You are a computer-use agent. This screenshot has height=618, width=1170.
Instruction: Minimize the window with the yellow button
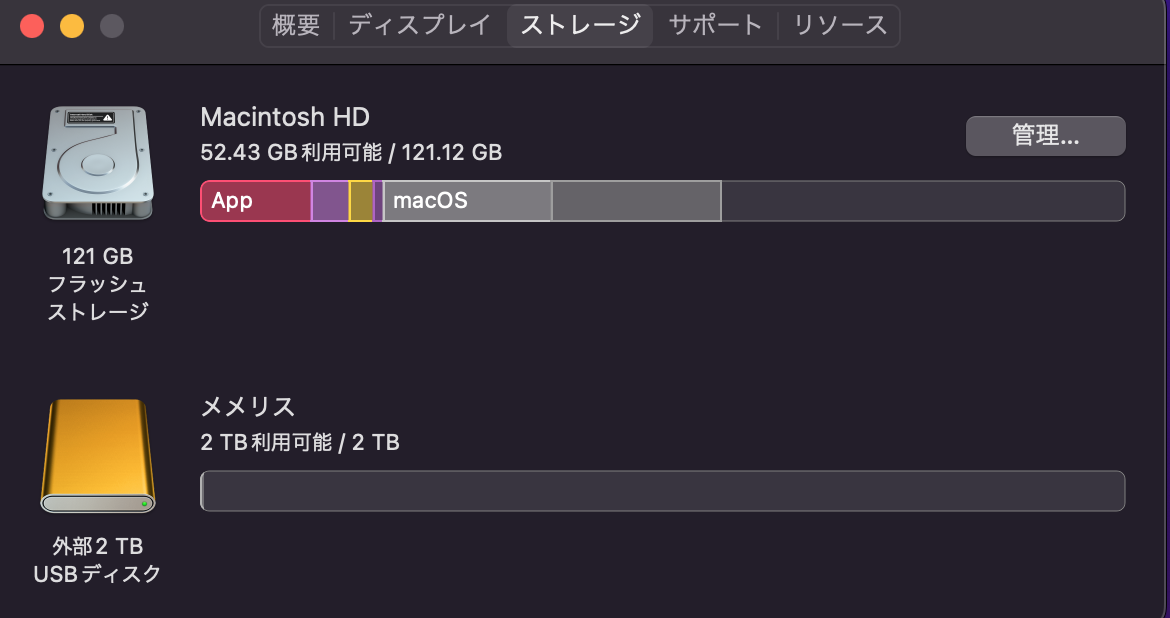[72, 26]
